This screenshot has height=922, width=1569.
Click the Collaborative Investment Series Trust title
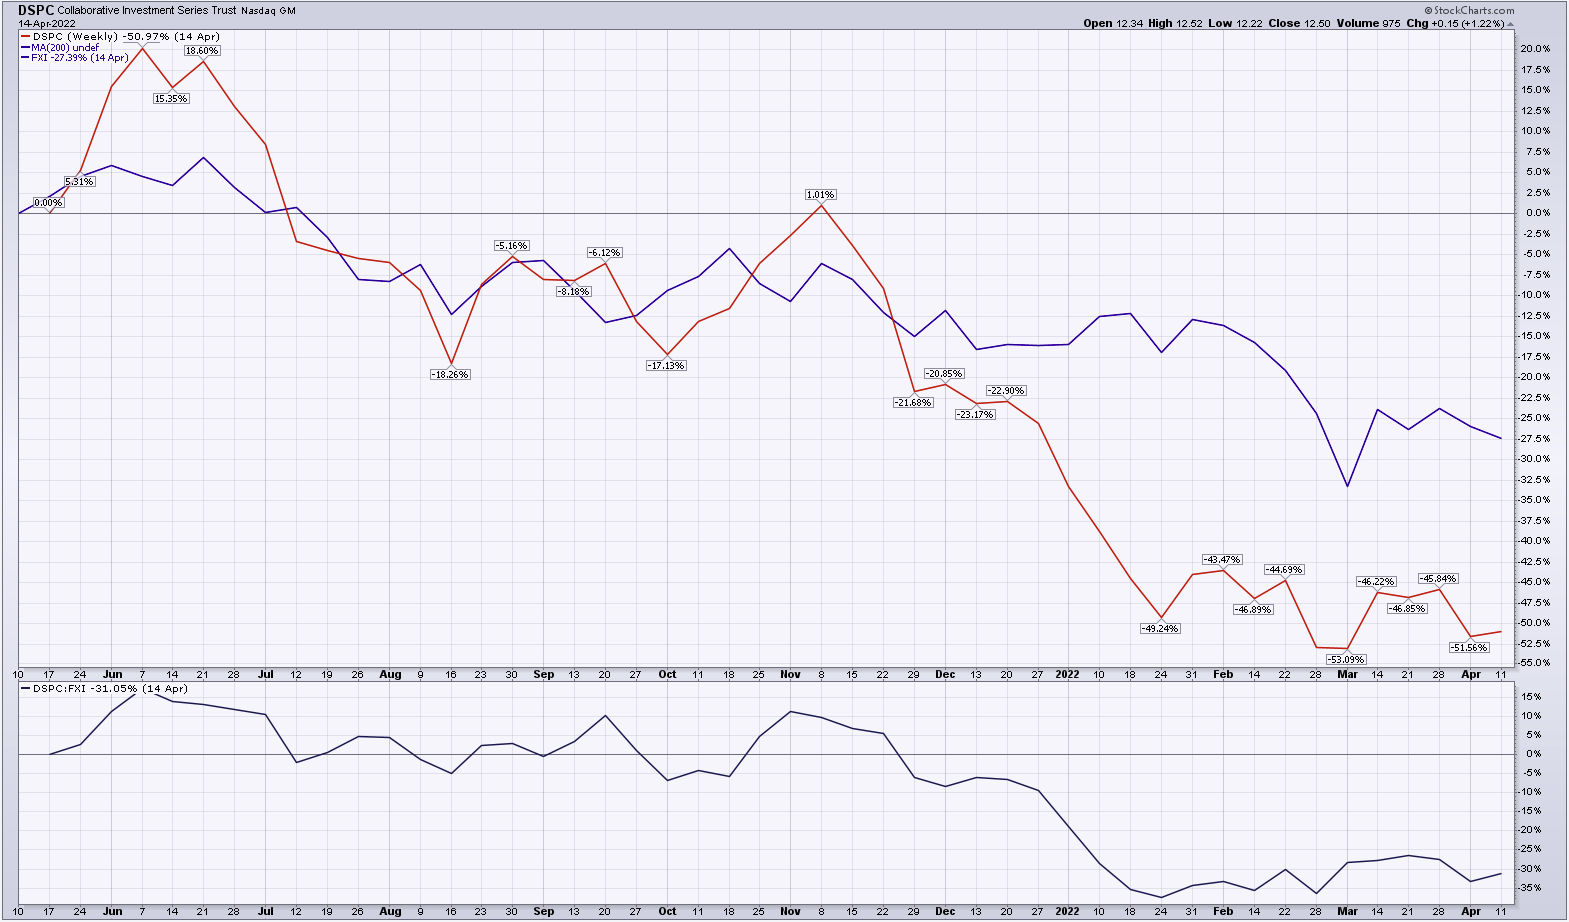147,10
